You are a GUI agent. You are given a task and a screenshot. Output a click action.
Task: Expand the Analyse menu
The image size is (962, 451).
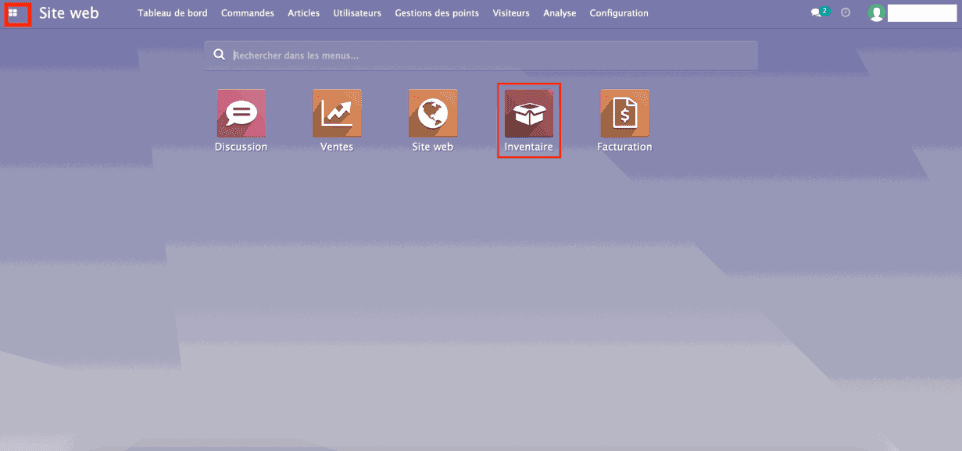pyautogui.click(x=560, y=13)
